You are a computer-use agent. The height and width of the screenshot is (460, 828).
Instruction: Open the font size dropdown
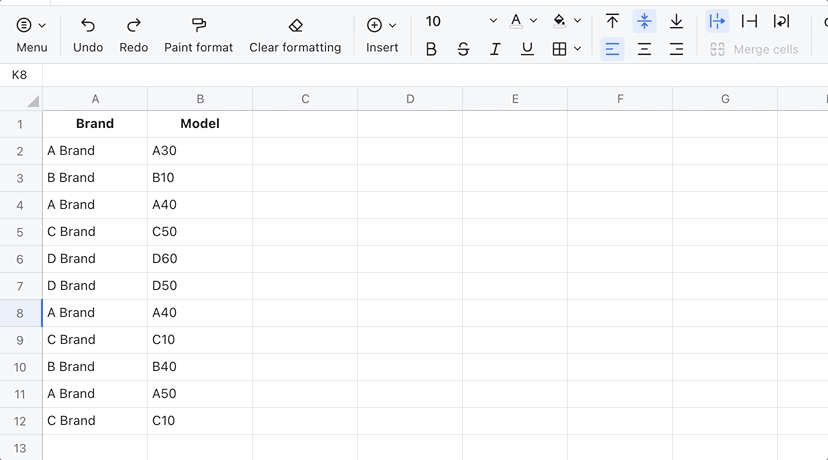(x=493, y=21)
